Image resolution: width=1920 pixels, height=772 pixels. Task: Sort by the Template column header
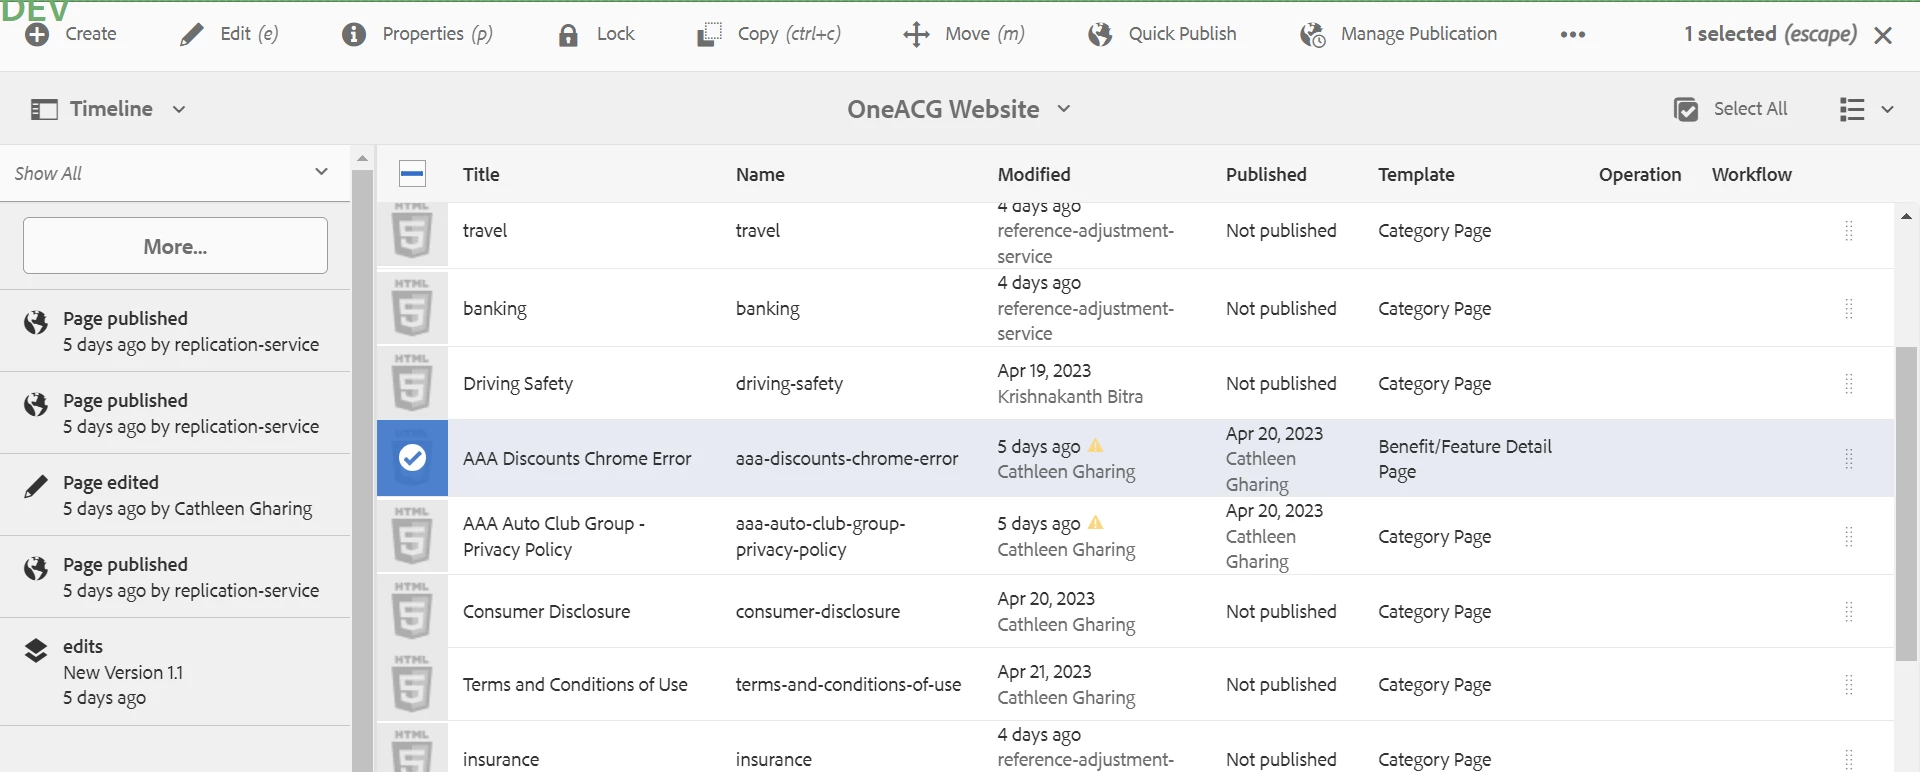click(1416, 174)
